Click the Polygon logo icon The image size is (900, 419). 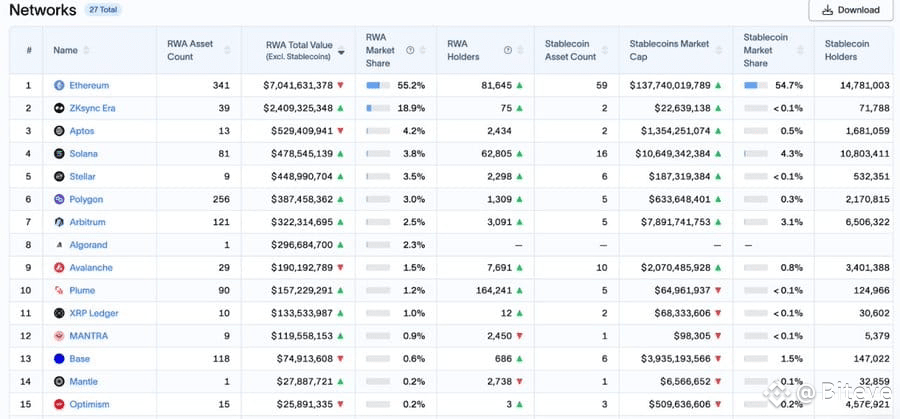(x=59, y=199)
